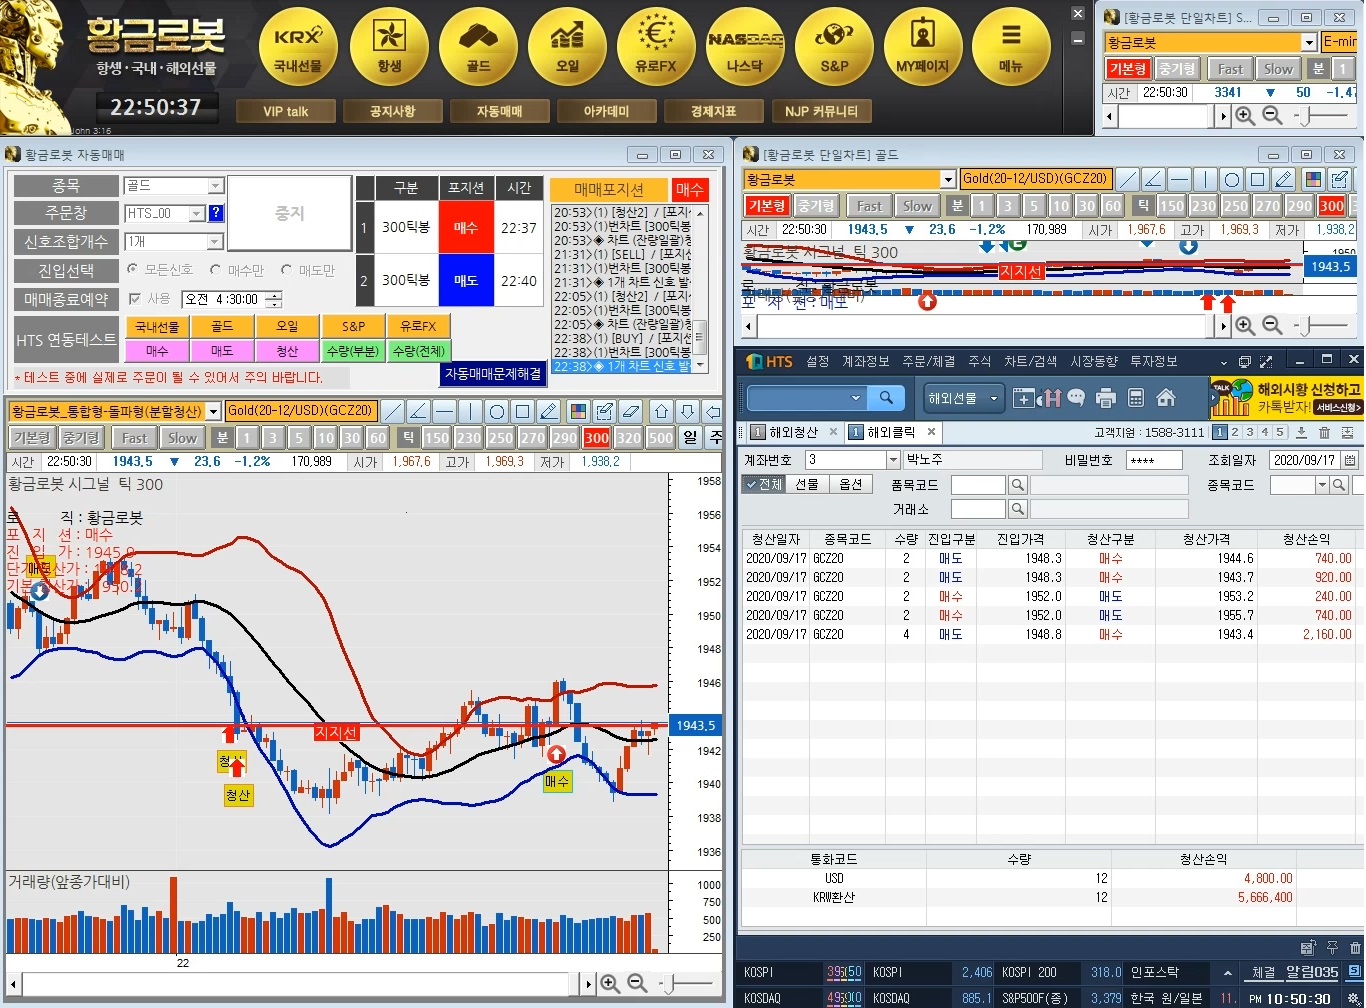1366x1008 pixels.
Task: Click HTS toolbar home icon
Action: pyautogui.click(x=1165, y=398)
